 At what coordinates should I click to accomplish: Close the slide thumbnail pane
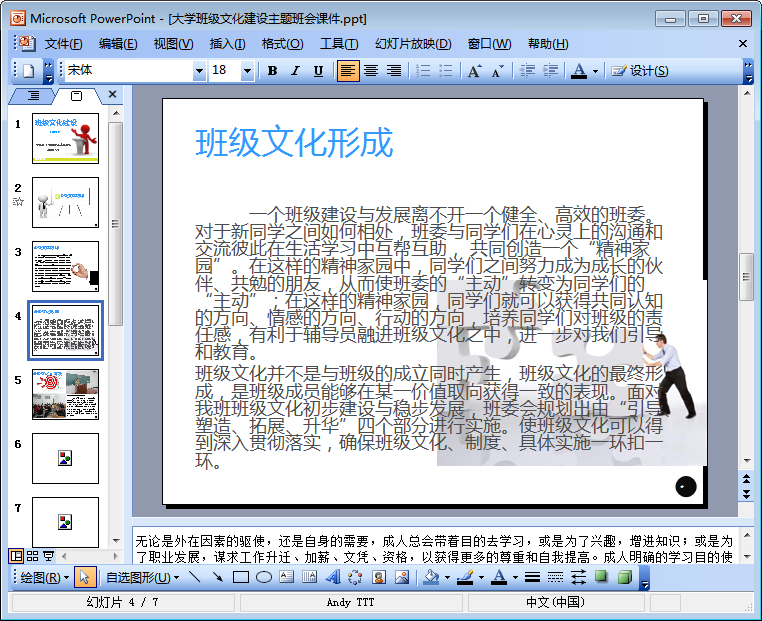[112, 94]
